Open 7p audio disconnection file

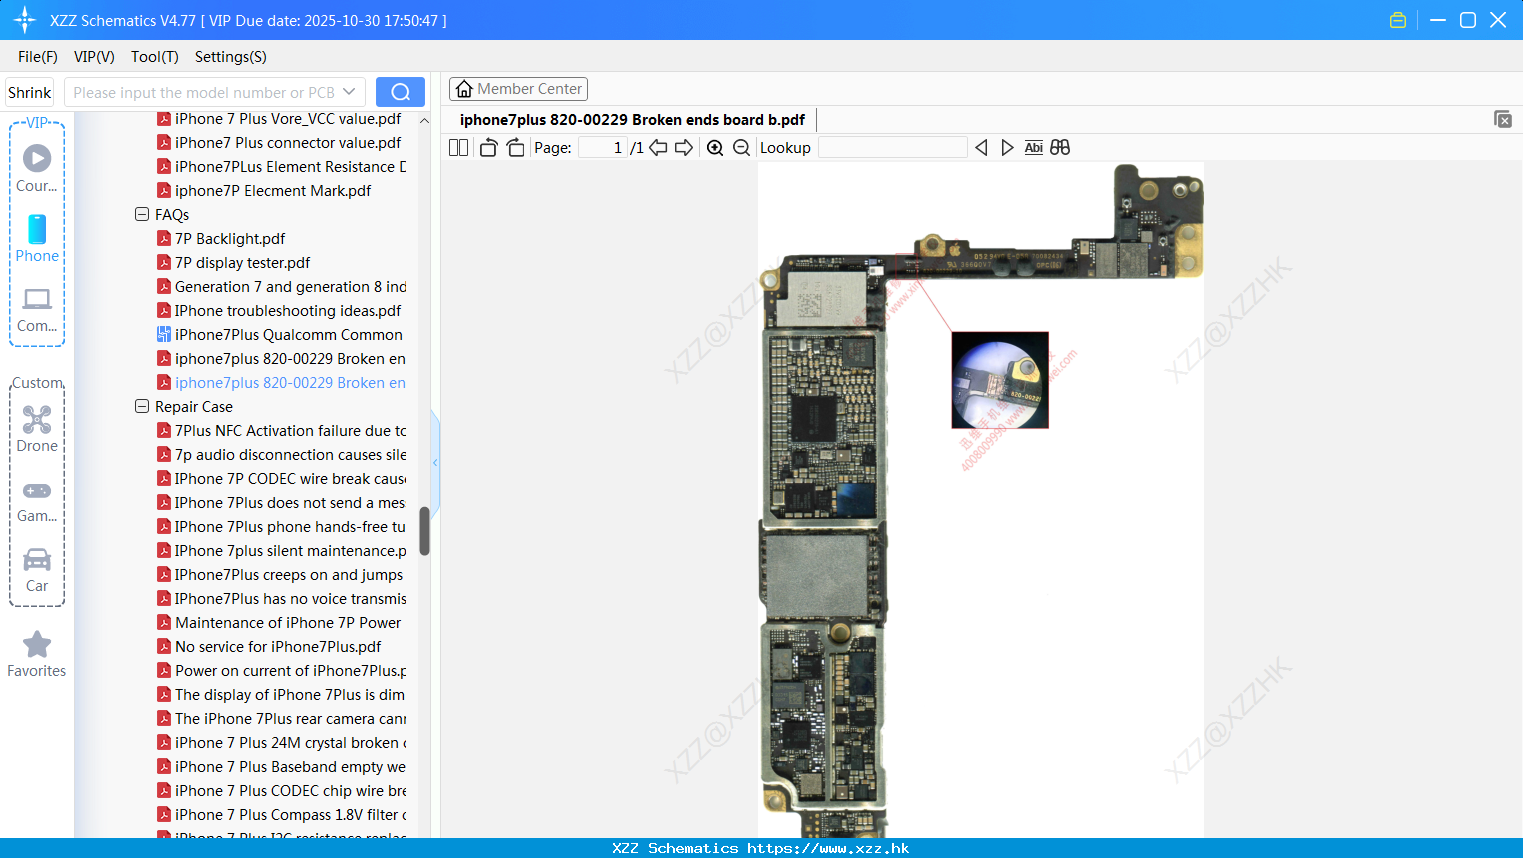[x=288, y=454]
